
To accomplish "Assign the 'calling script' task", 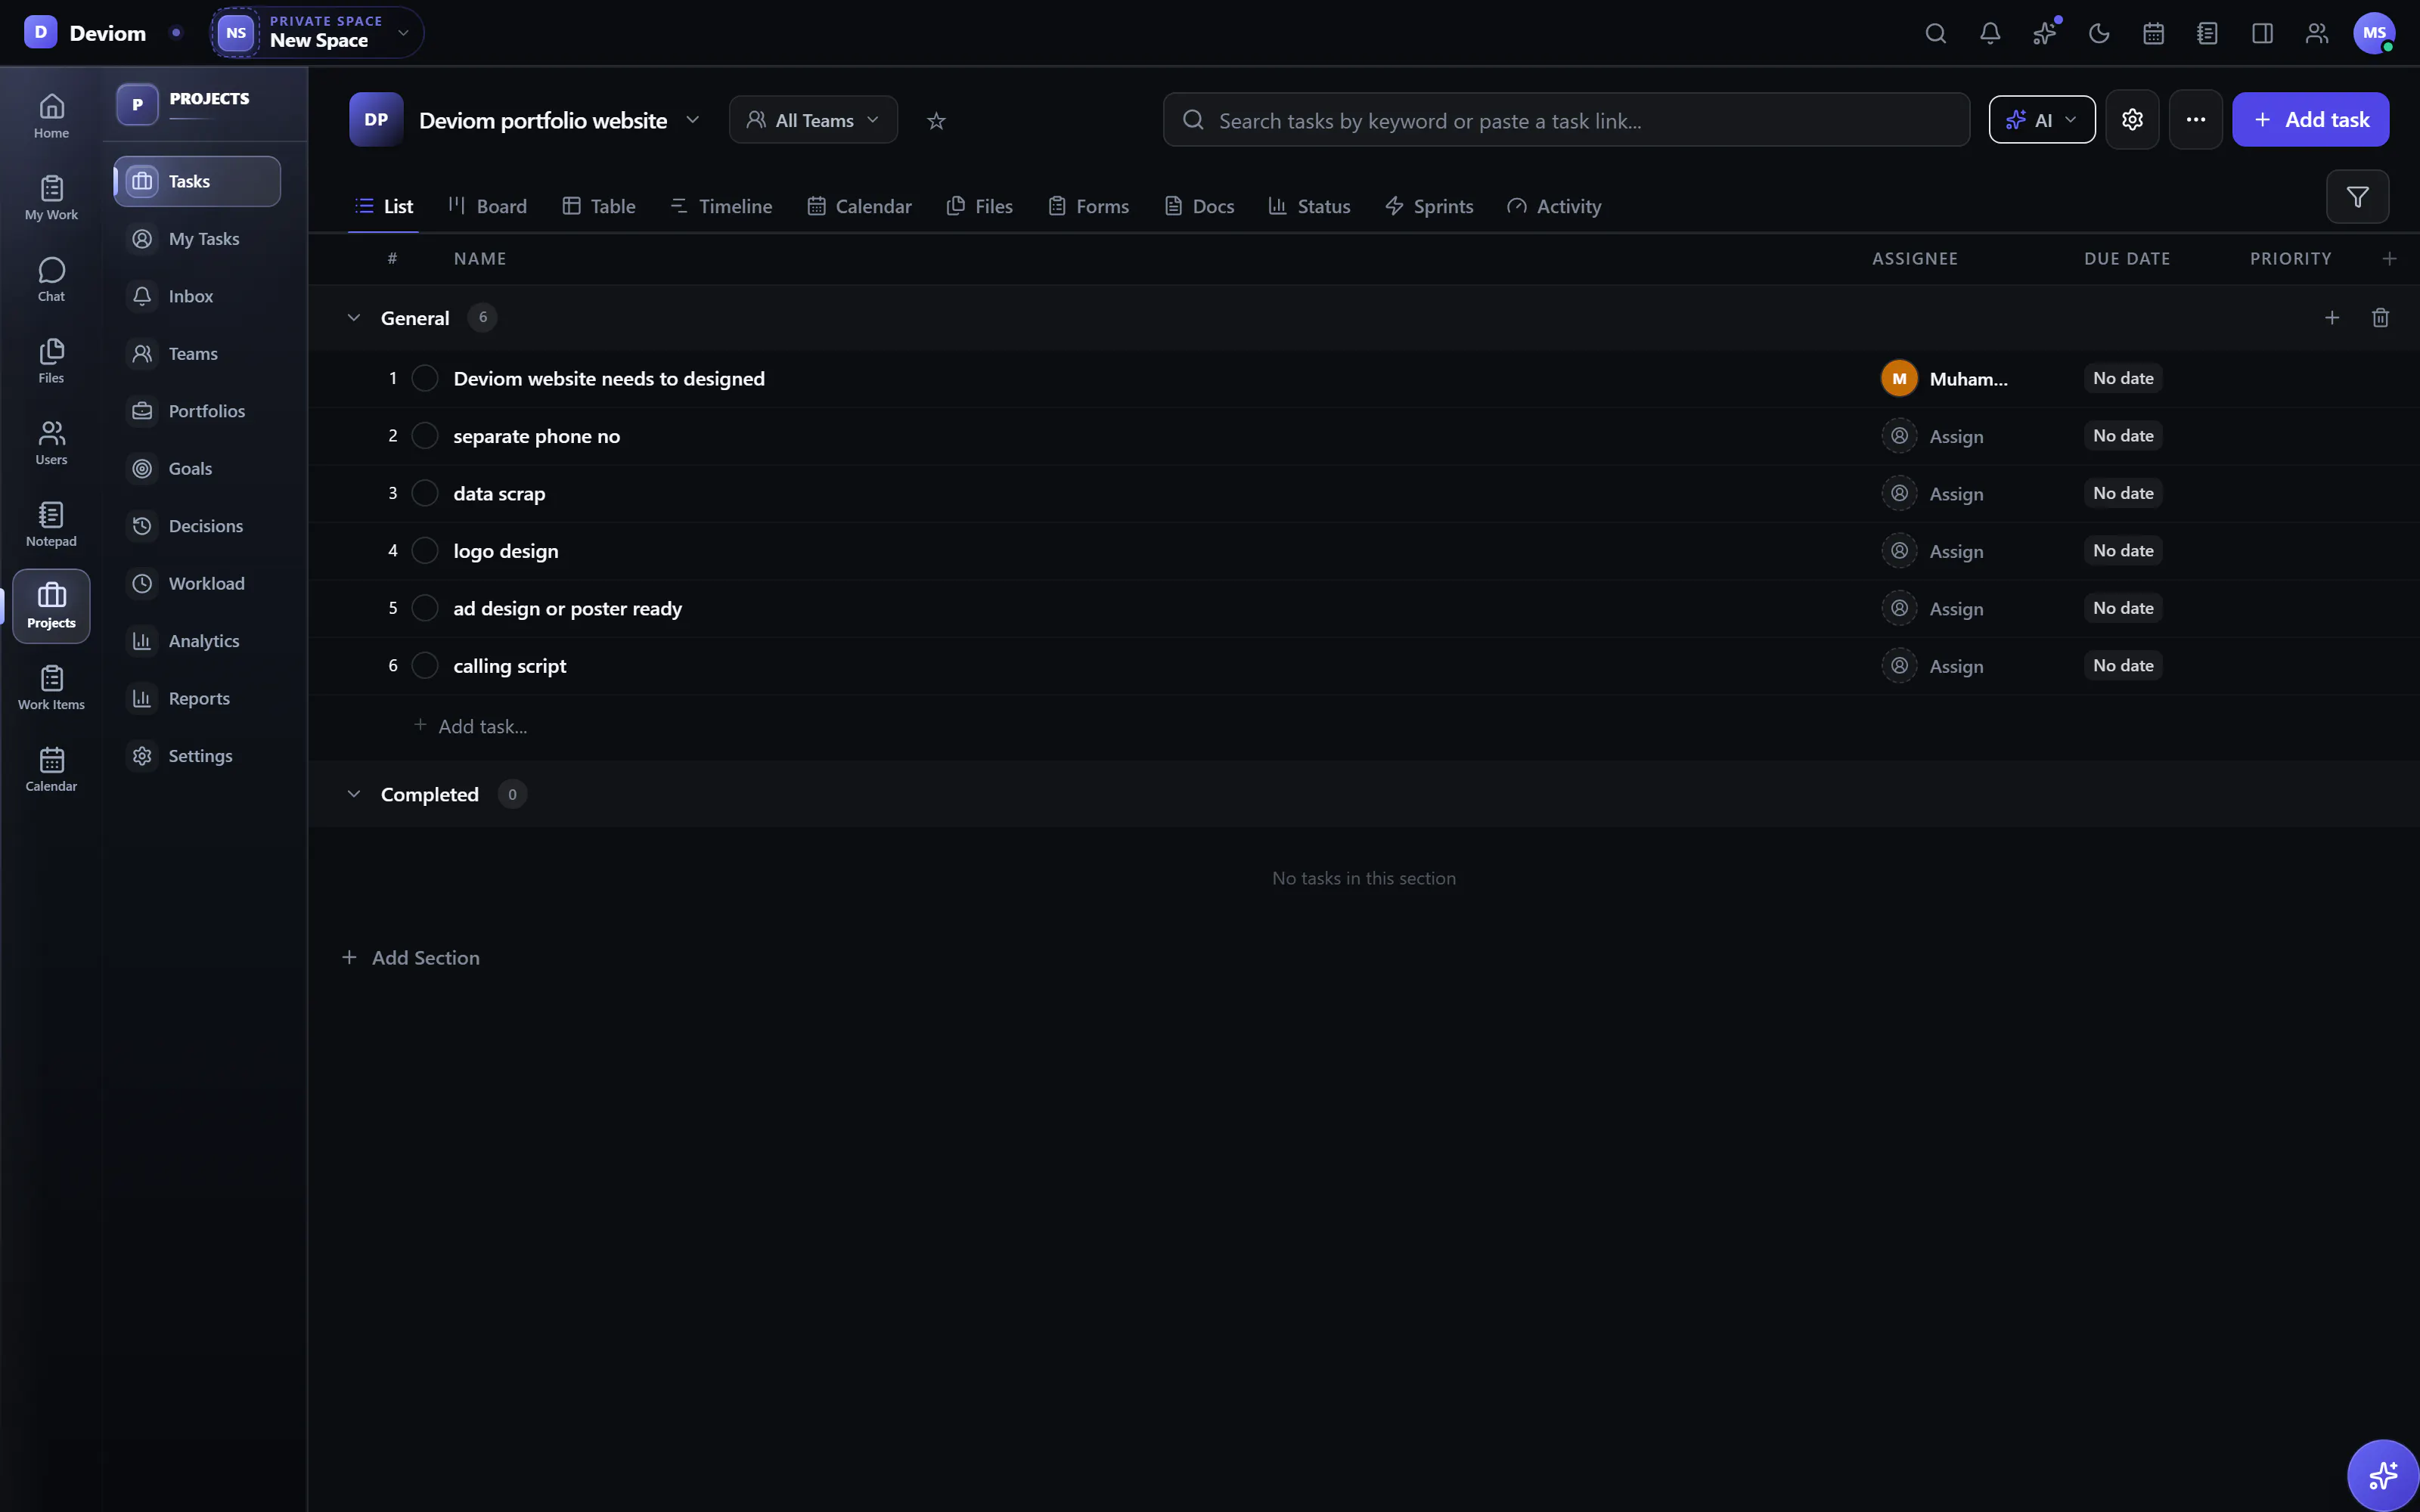I will [1933, 666].
